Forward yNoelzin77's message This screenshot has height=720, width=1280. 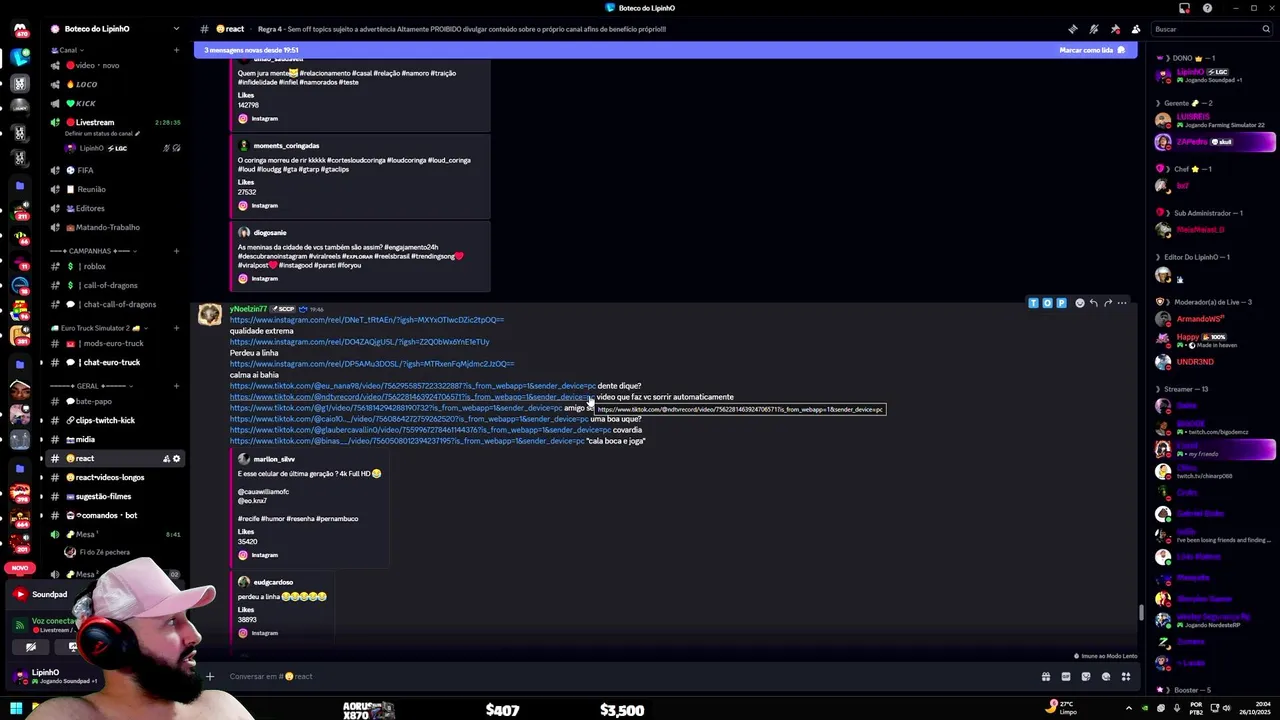1107,303
